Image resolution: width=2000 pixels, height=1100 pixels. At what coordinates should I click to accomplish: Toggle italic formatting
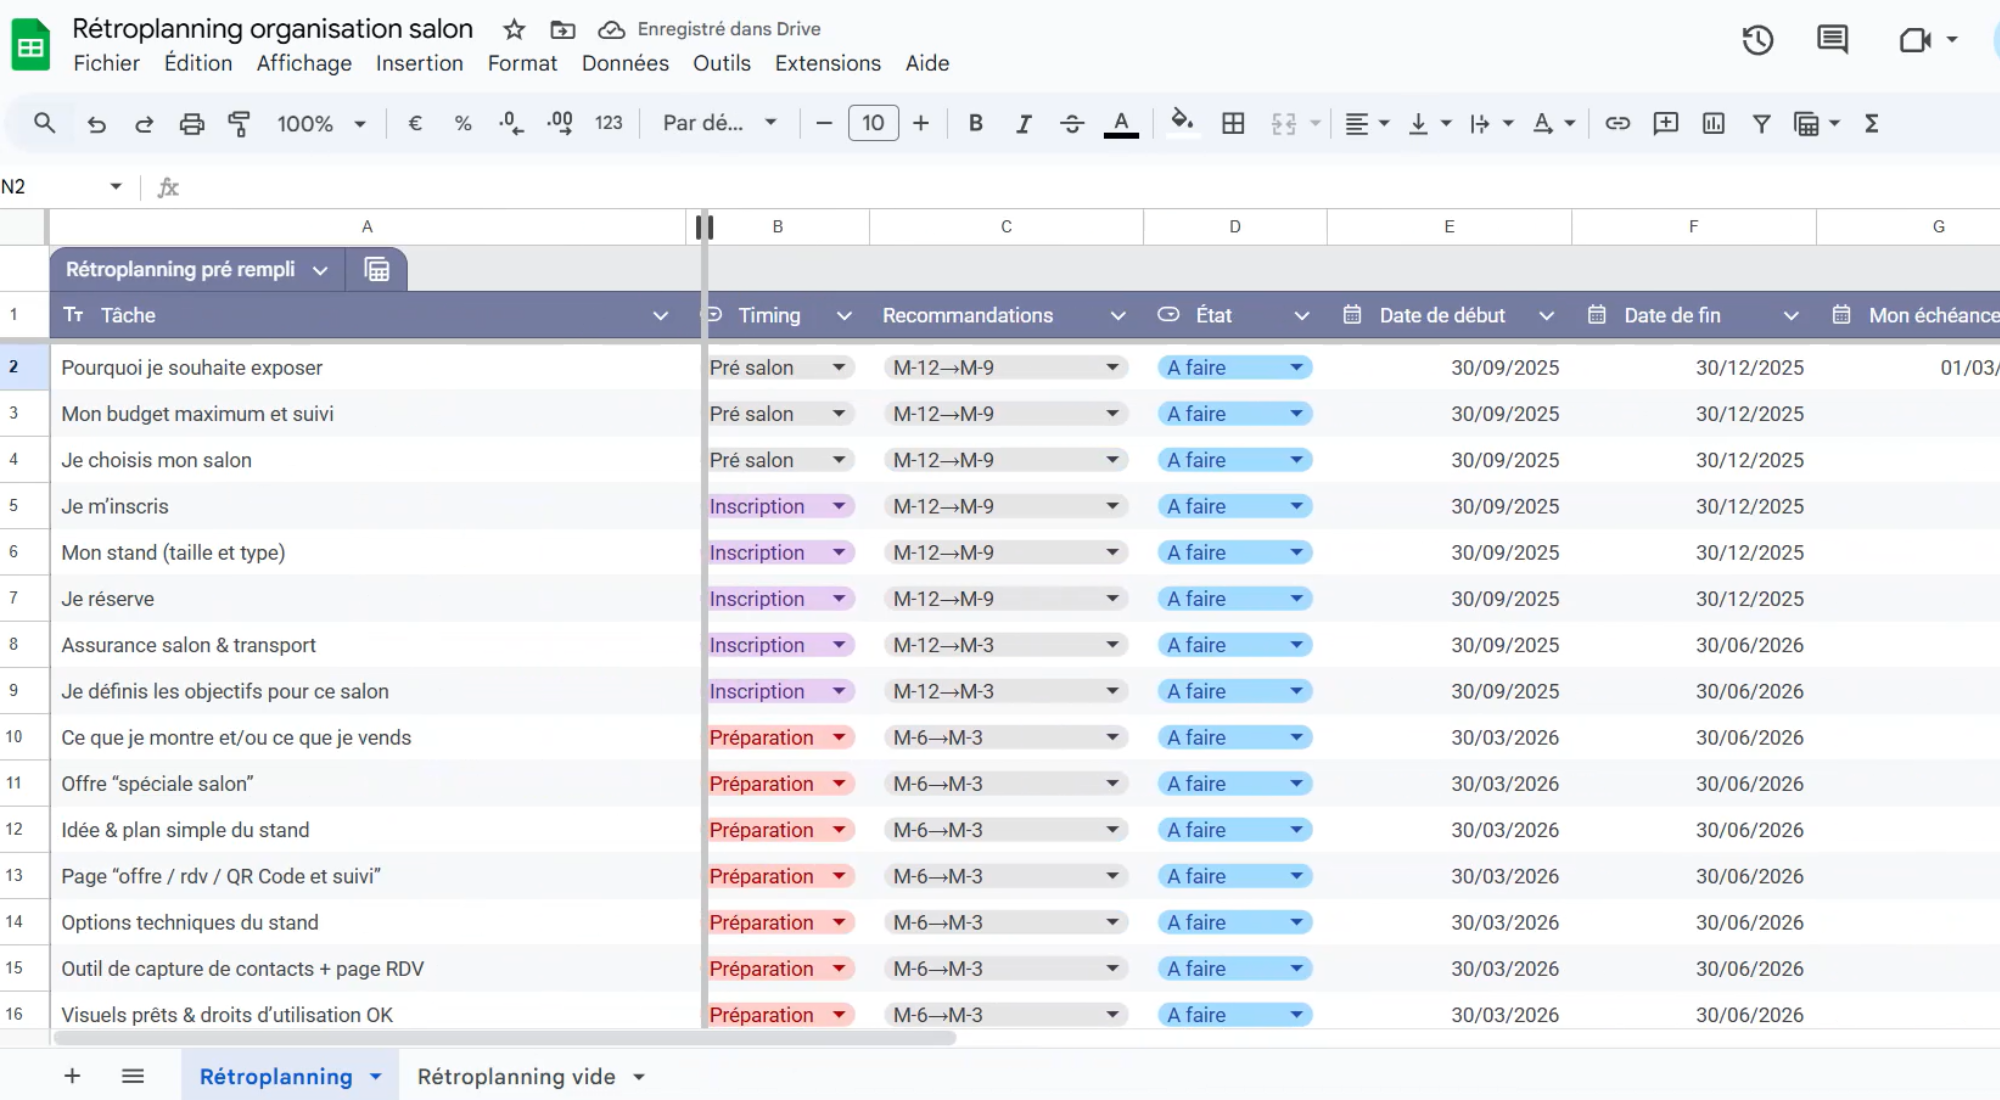[1023, 123]
